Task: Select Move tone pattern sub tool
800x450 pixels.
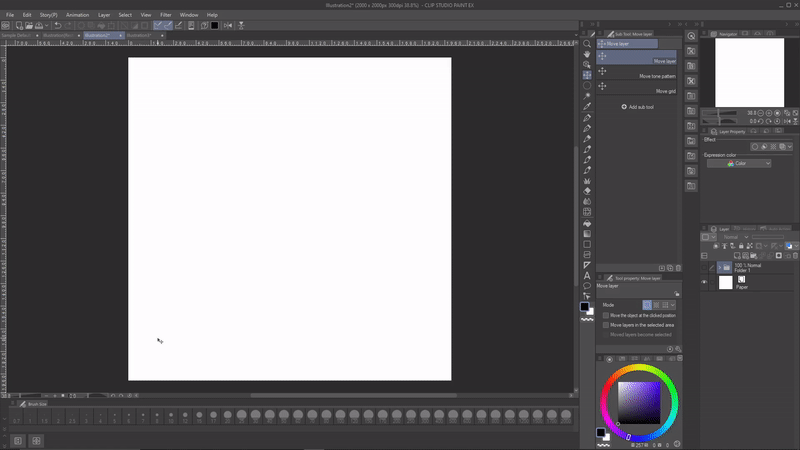Action: [637, 72]
